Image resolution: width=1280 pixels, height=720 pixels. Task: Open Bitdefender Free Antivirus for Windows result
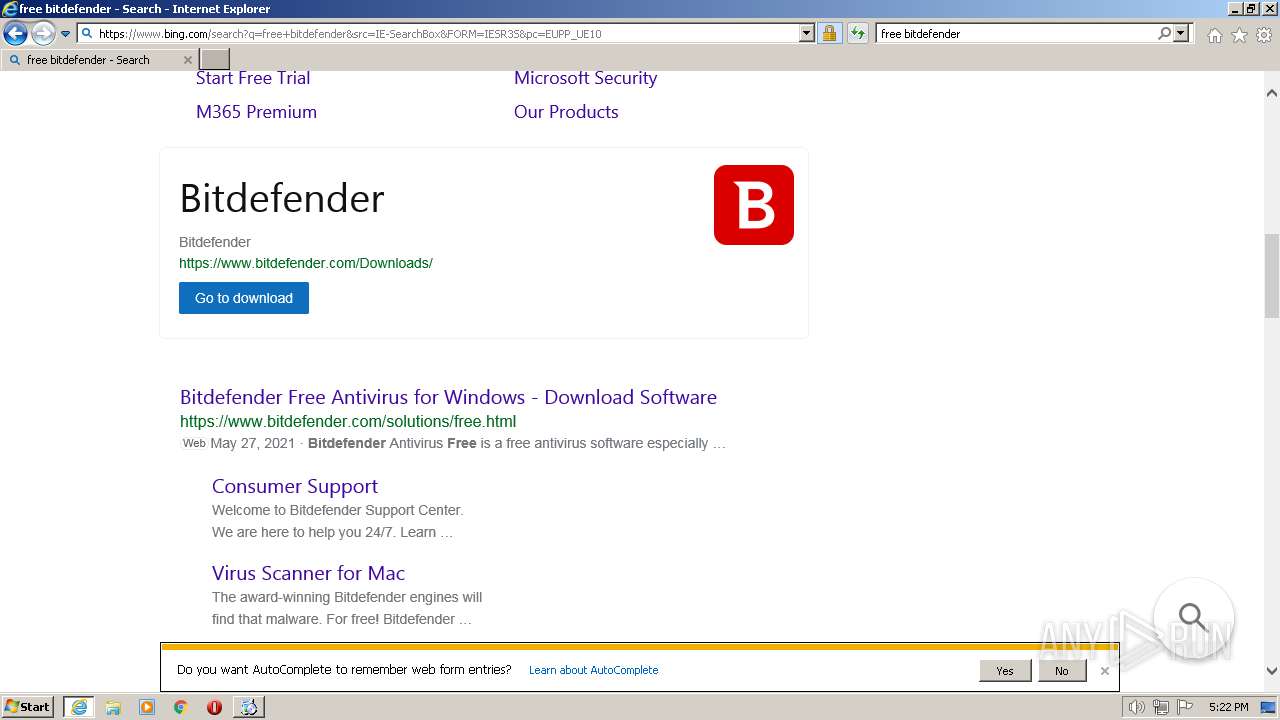coord(448,397)
